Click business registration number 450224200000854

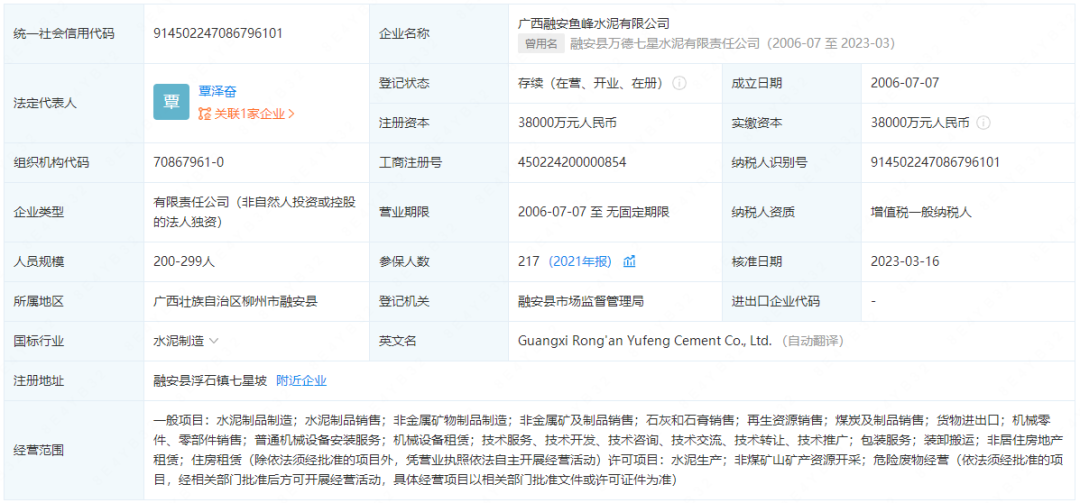tap(572, 163)
